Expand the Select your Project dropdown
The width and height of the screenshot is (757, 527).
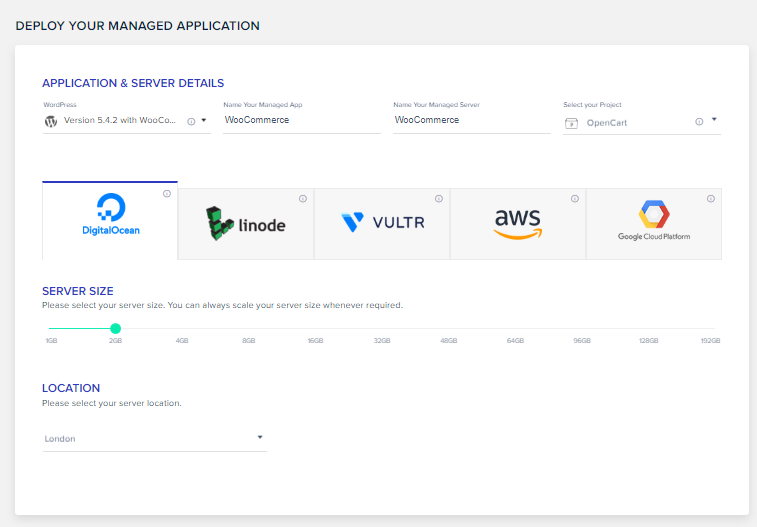[x=713, y=120]
